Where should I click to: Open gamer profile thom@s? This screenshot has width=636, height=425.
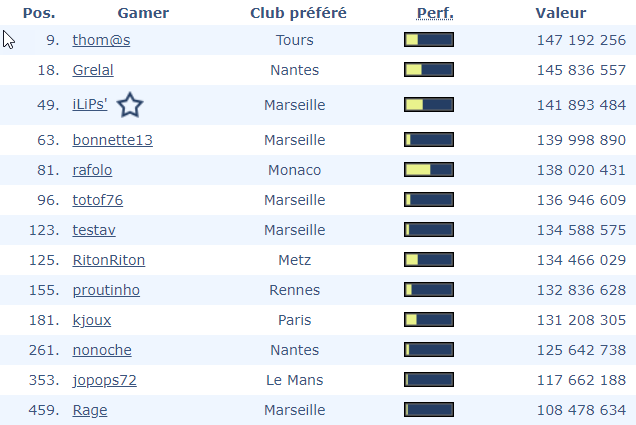tap(101, 40)
